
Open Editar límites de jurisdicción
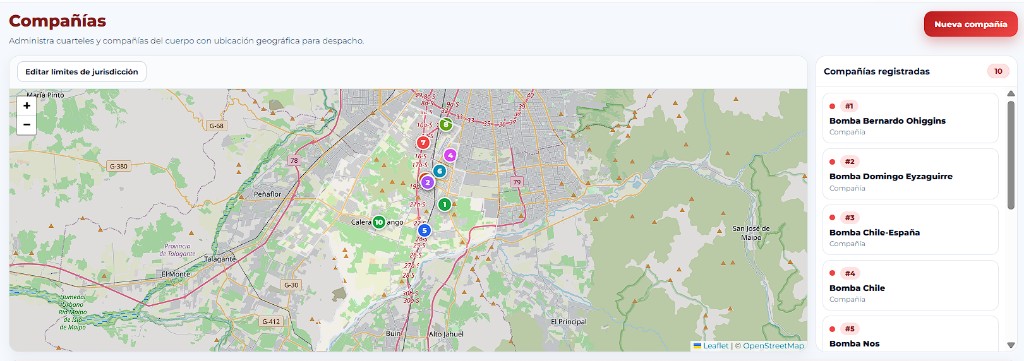click(82, 72)
